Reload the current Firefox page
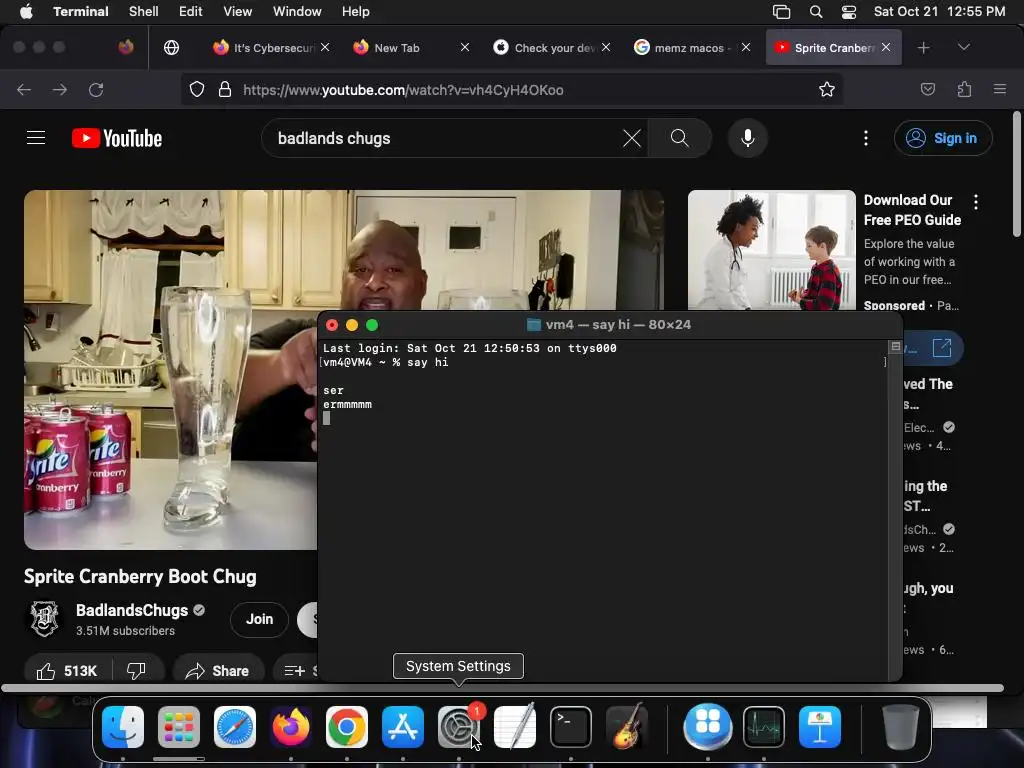1024x768 pixels. tap(96, 89)
